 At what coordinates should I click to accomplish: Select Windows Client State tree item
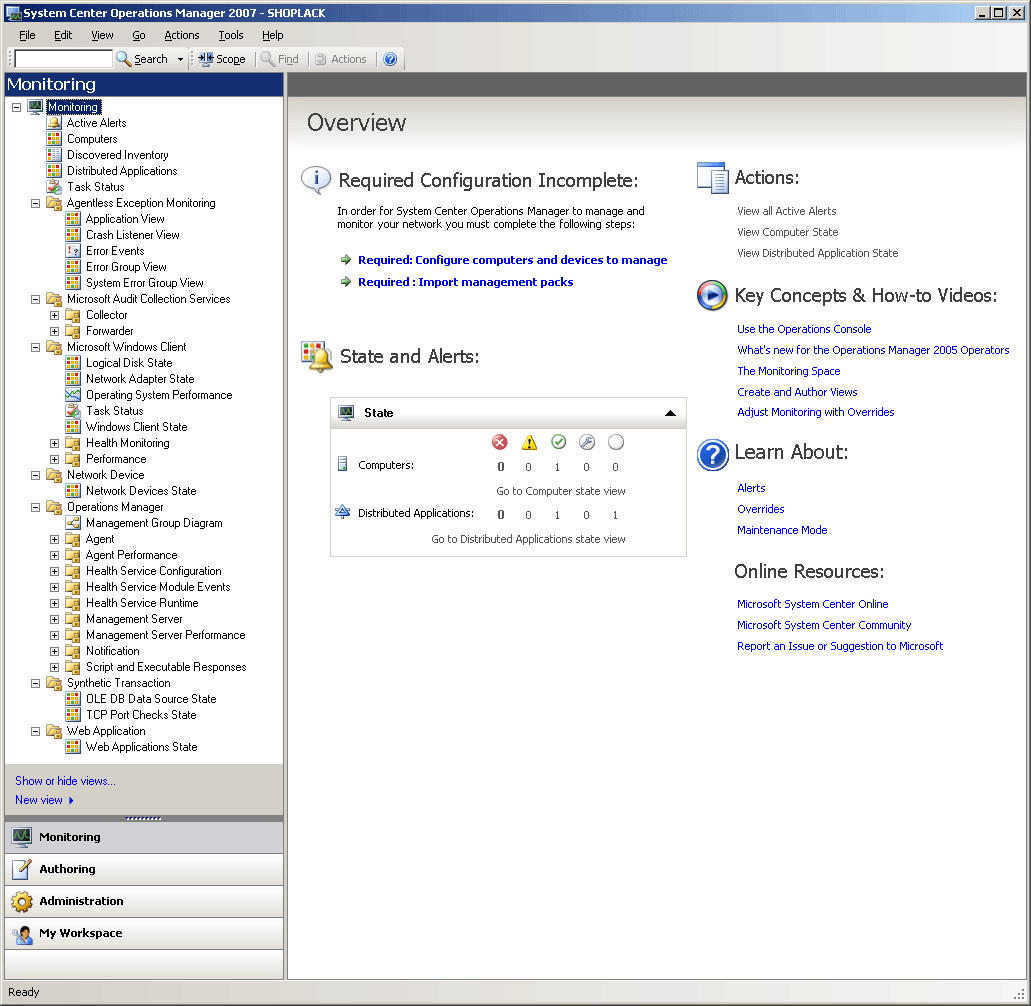point(136,427)
